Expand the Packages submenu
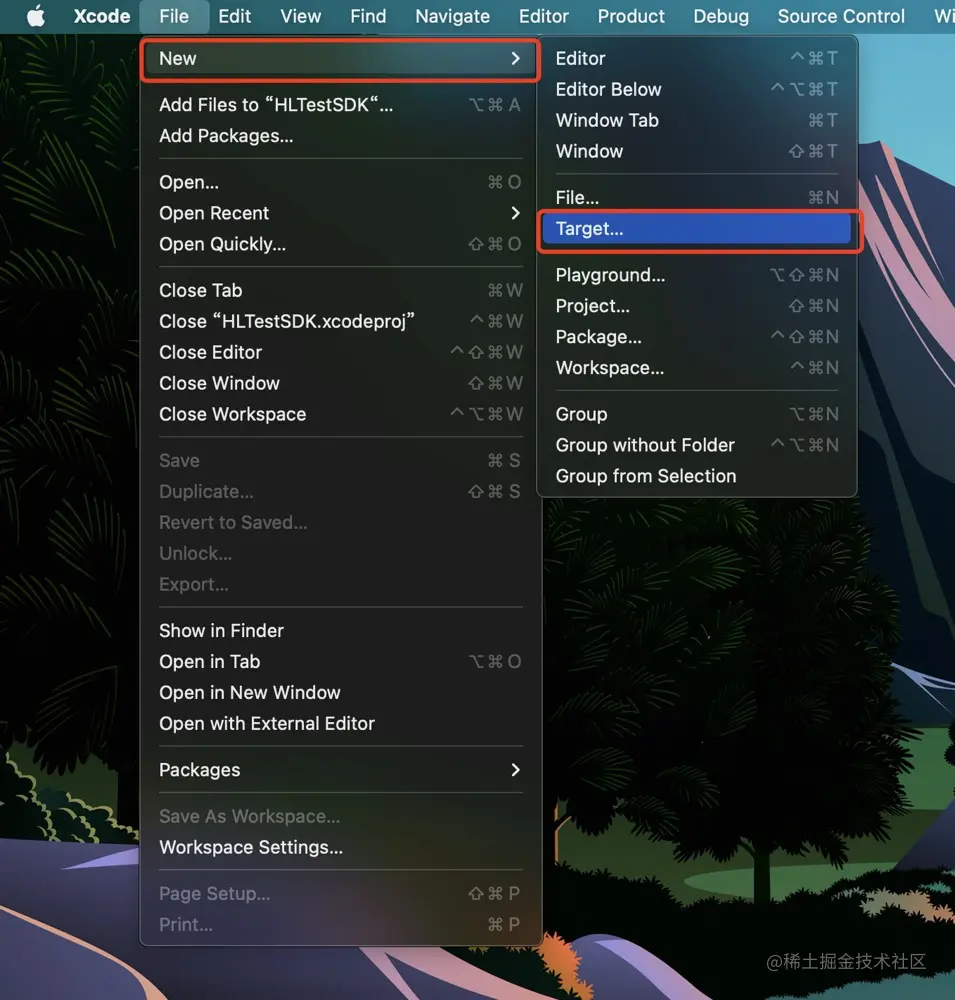Image resolution: width=955 pixels, height=1000 pixels. [340, 770]
